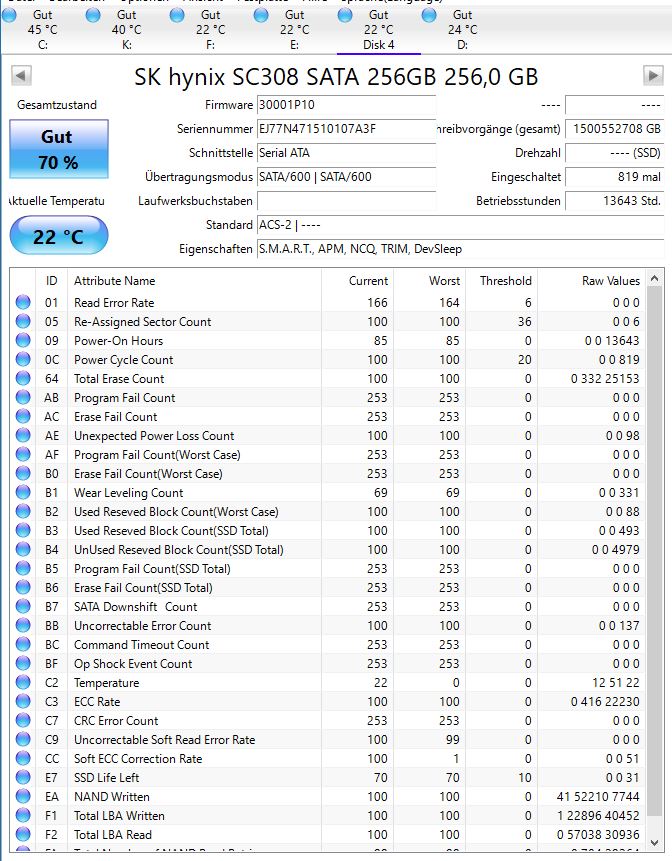The image size is (672, 861).
Task: Select the Disk 4 tab
Action: click(x=378, y=30)
